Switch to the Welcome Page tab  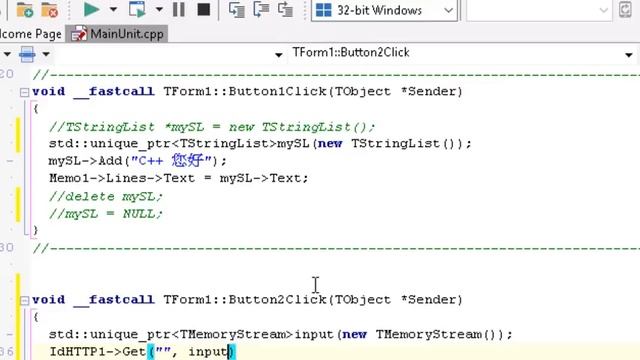(31, 34)
